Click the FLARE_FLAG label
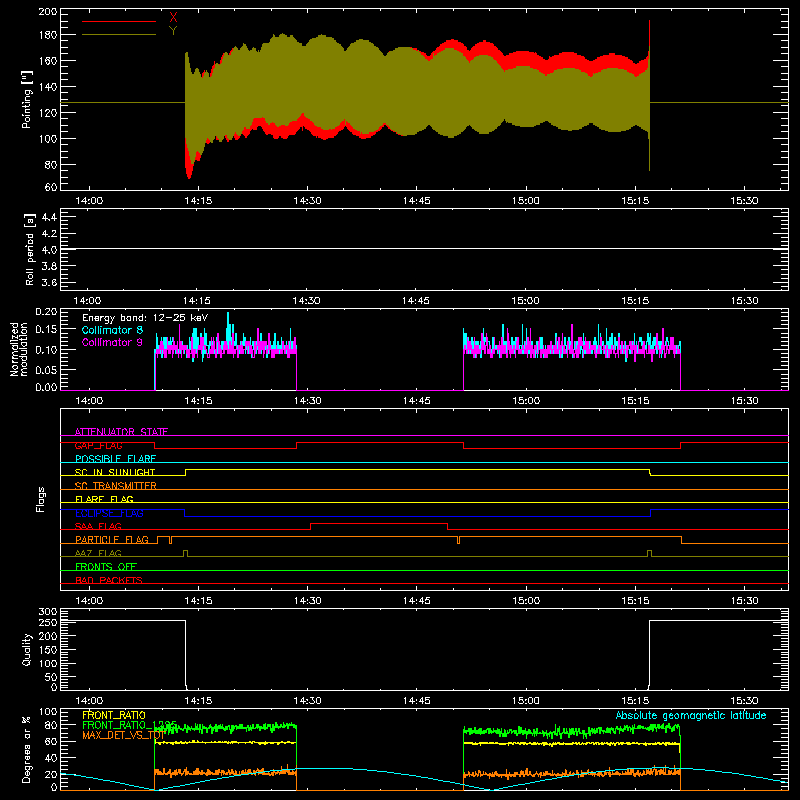Viewport: 800px width, 800px height. [x=104, y=499]
